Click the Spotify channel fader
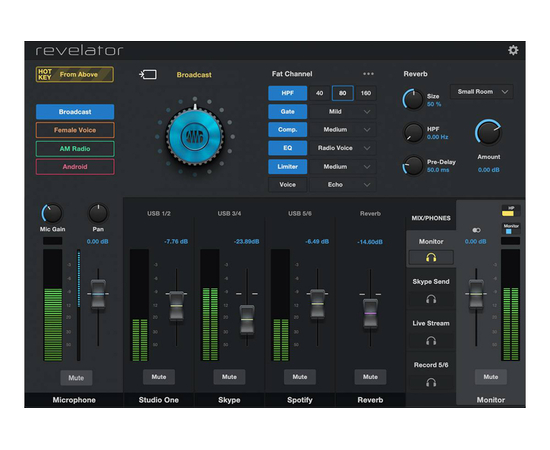Screen dimensions: 550x450 [x=317, y=304]
